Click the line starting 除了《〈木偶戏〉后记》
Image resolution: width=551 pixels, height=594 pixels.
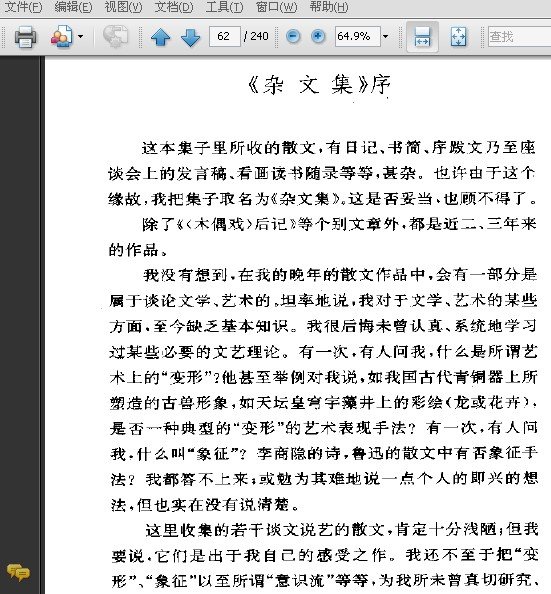339,224
